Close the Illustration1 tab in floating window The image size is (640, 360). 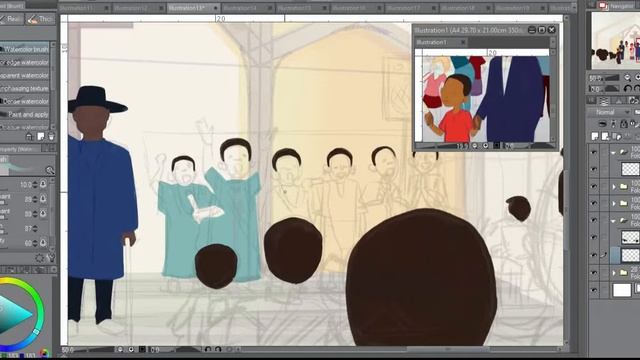[463, 42]
